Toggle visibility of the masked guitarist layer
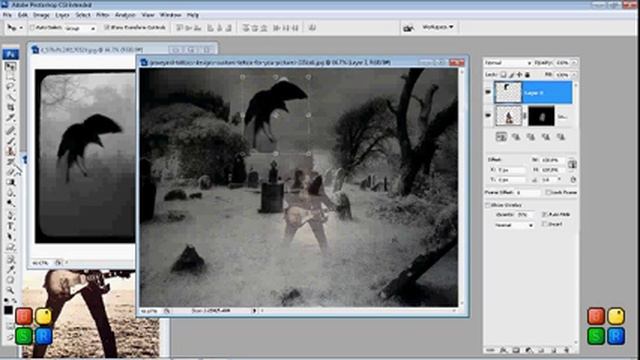The height and width of the screenshot is (360, 640). [488, 116]
